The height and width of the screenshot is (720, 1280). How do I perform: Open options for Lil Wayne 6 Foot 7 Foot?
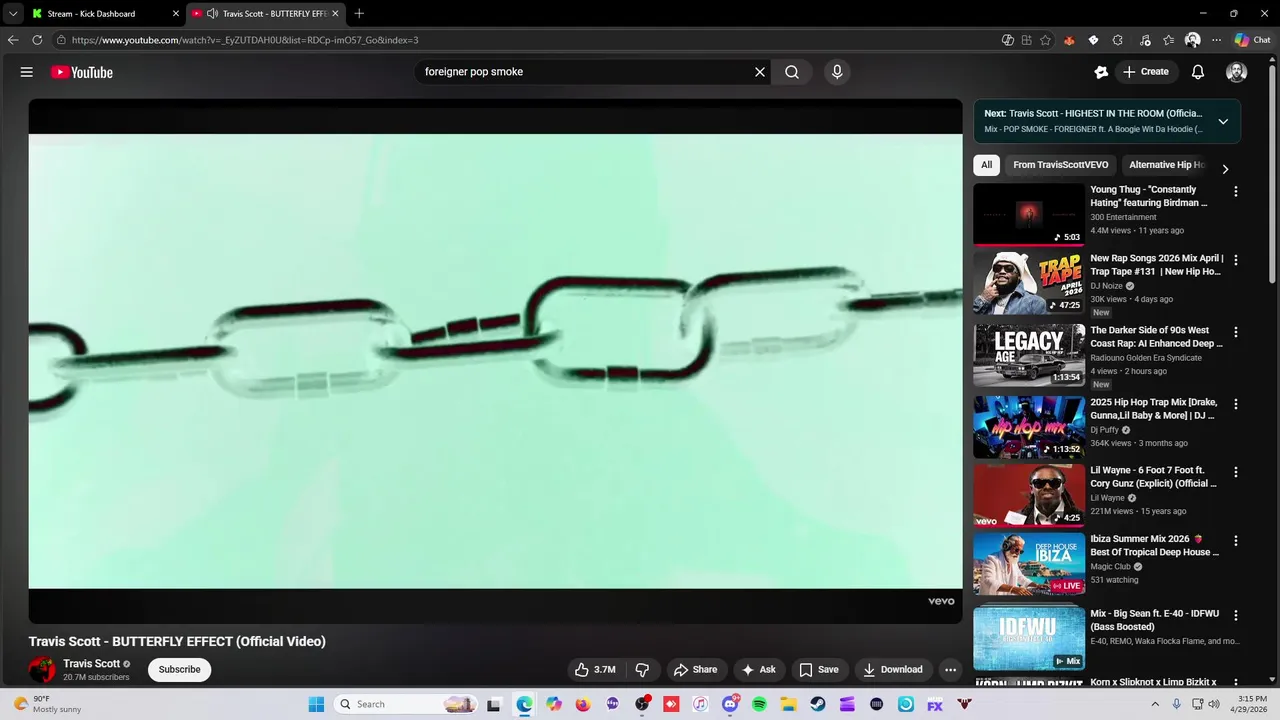1235,472
